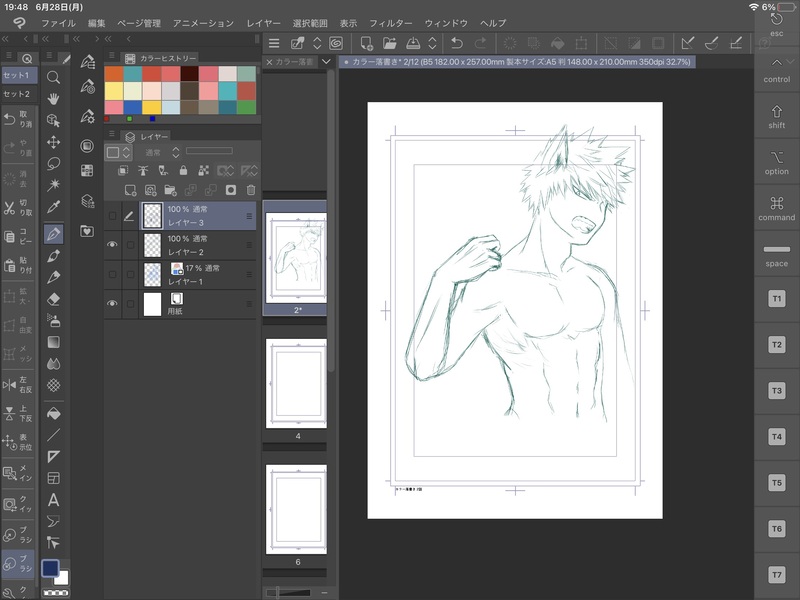Activate the Fill bucket tool
This screenshot has width=800, height=600.
click(54, 412)
